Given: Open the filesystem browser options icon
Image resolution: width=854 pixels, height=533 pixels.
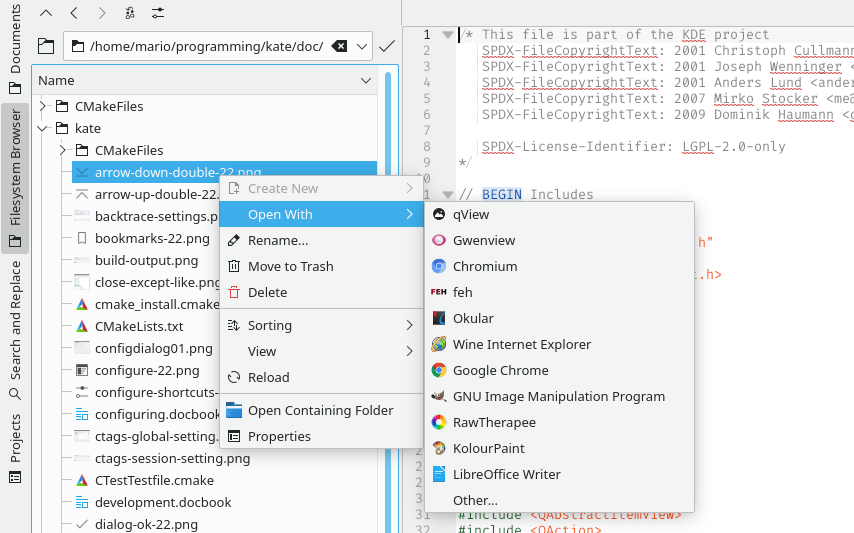Looking at the screenshot, I should click(159, 13).
